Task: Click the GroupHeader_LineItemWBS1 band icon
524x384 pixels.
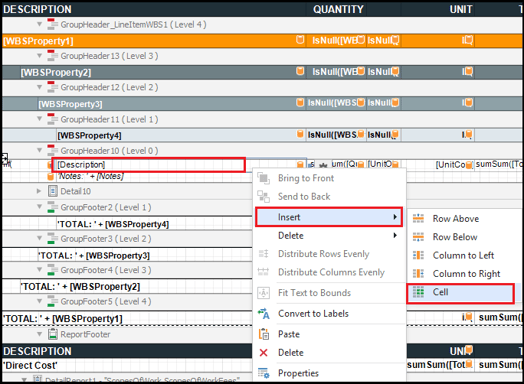Action: (x=52, y=24)
